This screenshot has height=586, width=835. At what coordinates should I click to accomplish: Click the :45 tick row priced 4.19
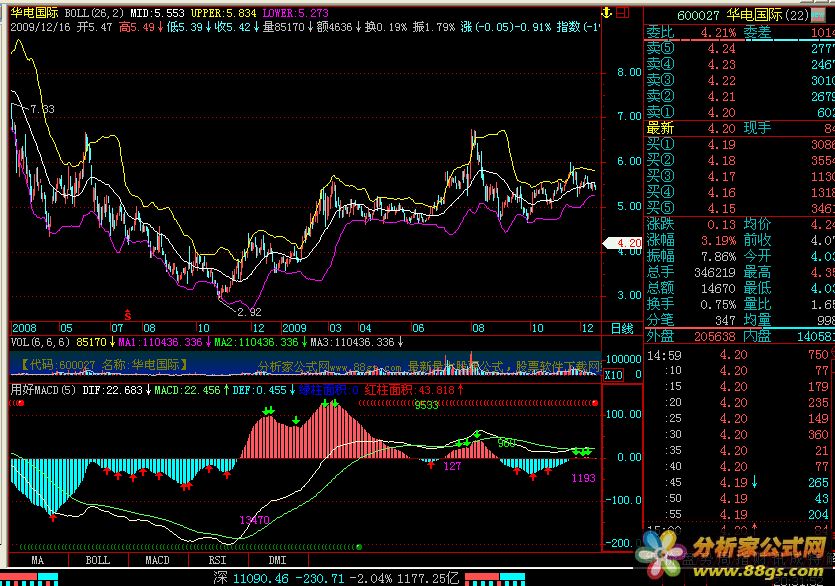click(x=740, y=482)
